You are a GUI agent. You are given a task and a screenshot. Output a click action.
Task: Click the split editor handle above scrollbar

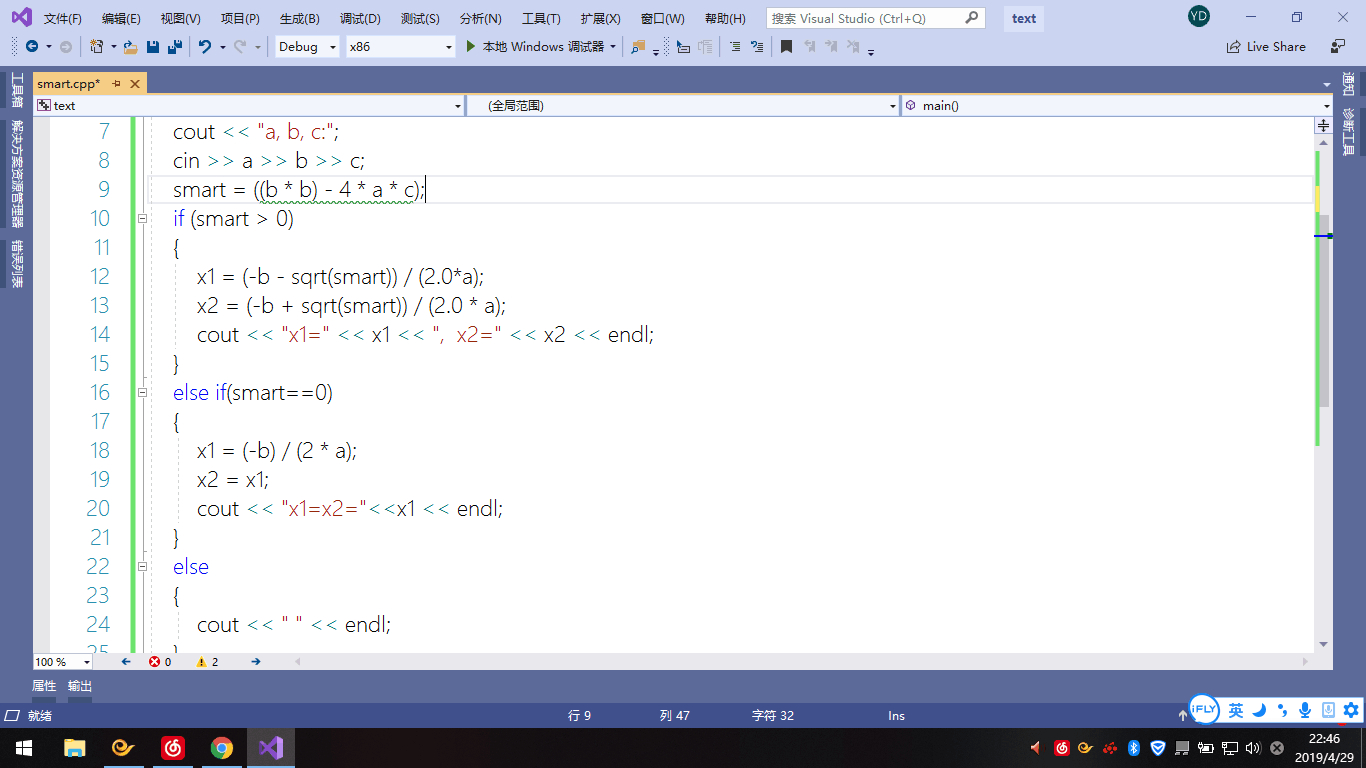(1323, 126)
